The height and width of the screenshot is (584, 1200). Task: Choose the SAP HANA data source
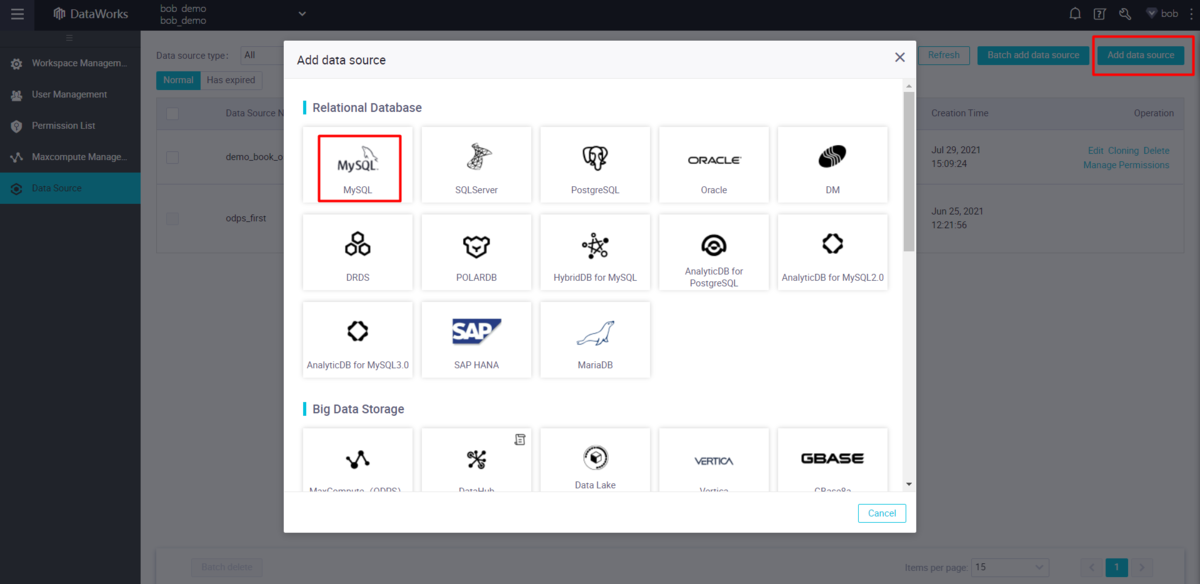tap(476, 340)
